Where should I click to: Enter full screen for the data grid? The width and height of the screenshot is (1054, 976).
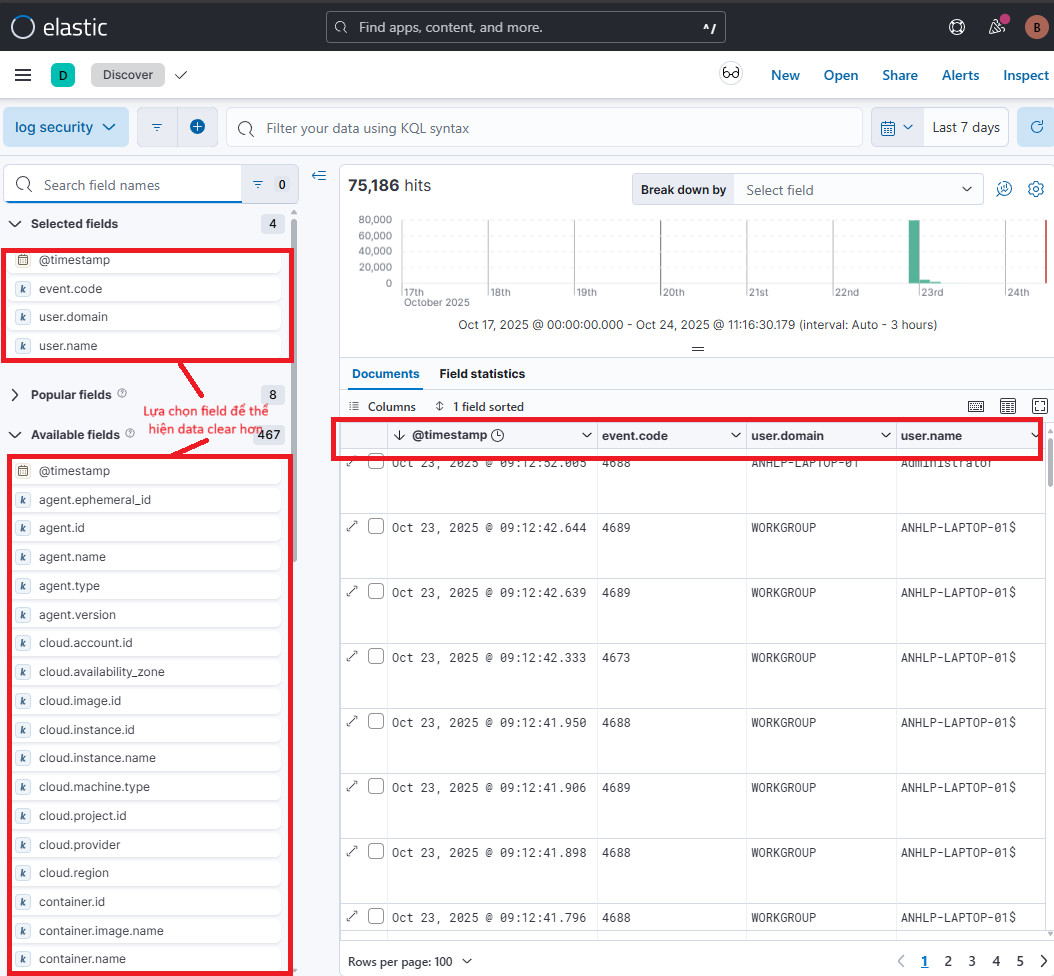1040,406
